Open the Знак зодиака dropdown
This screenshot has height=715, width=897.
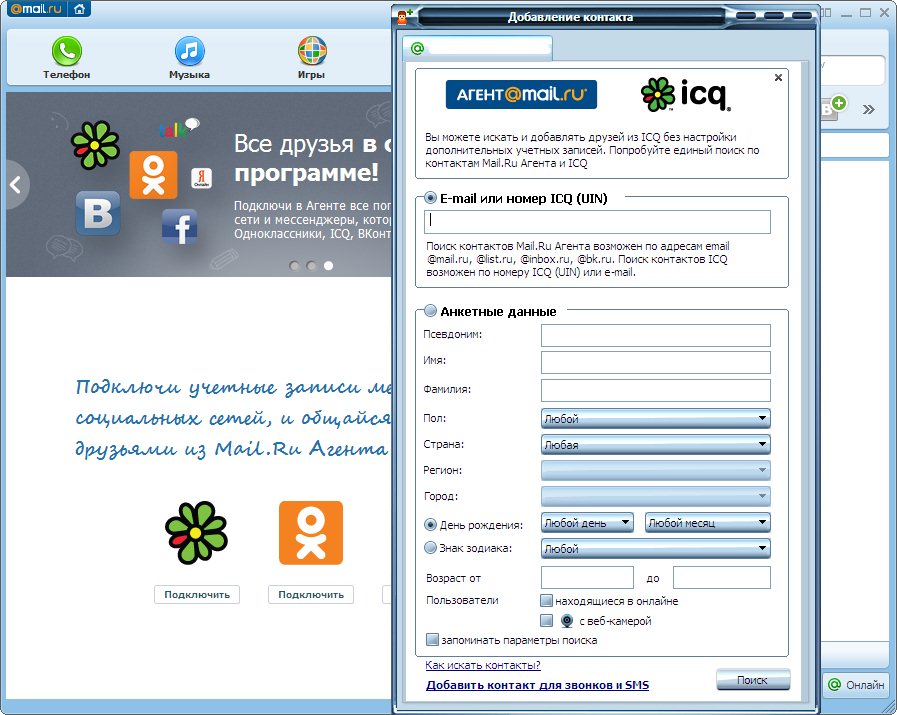click(656, 549)
